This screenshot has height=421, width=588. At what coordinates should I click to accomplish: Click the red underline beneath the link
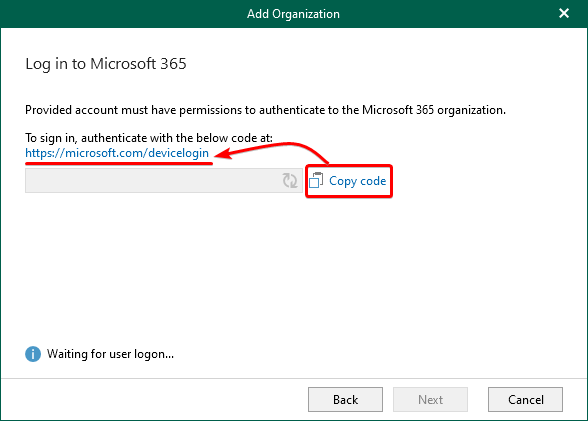pos(119,163)
